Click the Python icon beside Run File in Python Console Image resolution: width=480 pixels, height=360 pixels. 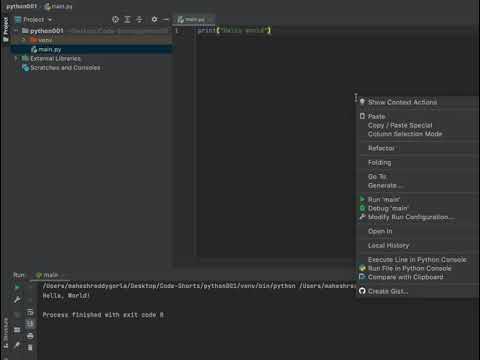point(362,268)
